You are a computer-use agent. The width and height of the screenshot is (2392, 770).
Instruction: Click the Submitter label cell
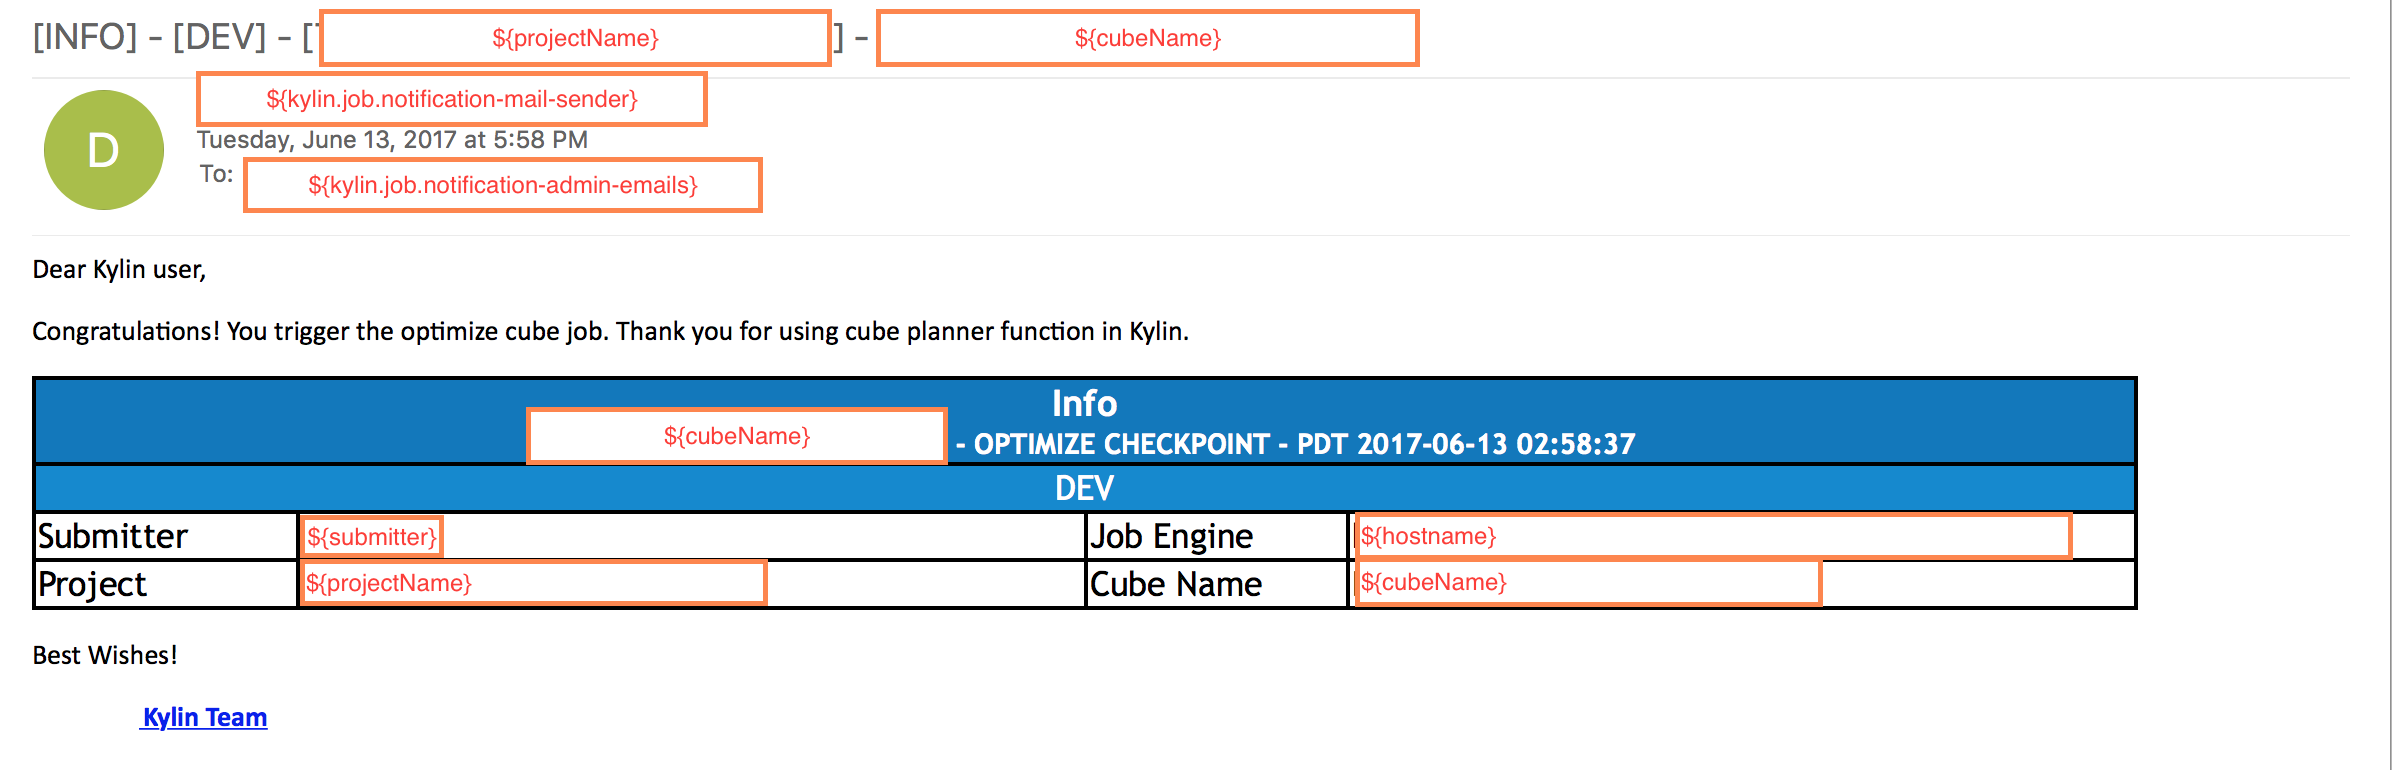tap(113, 536)
